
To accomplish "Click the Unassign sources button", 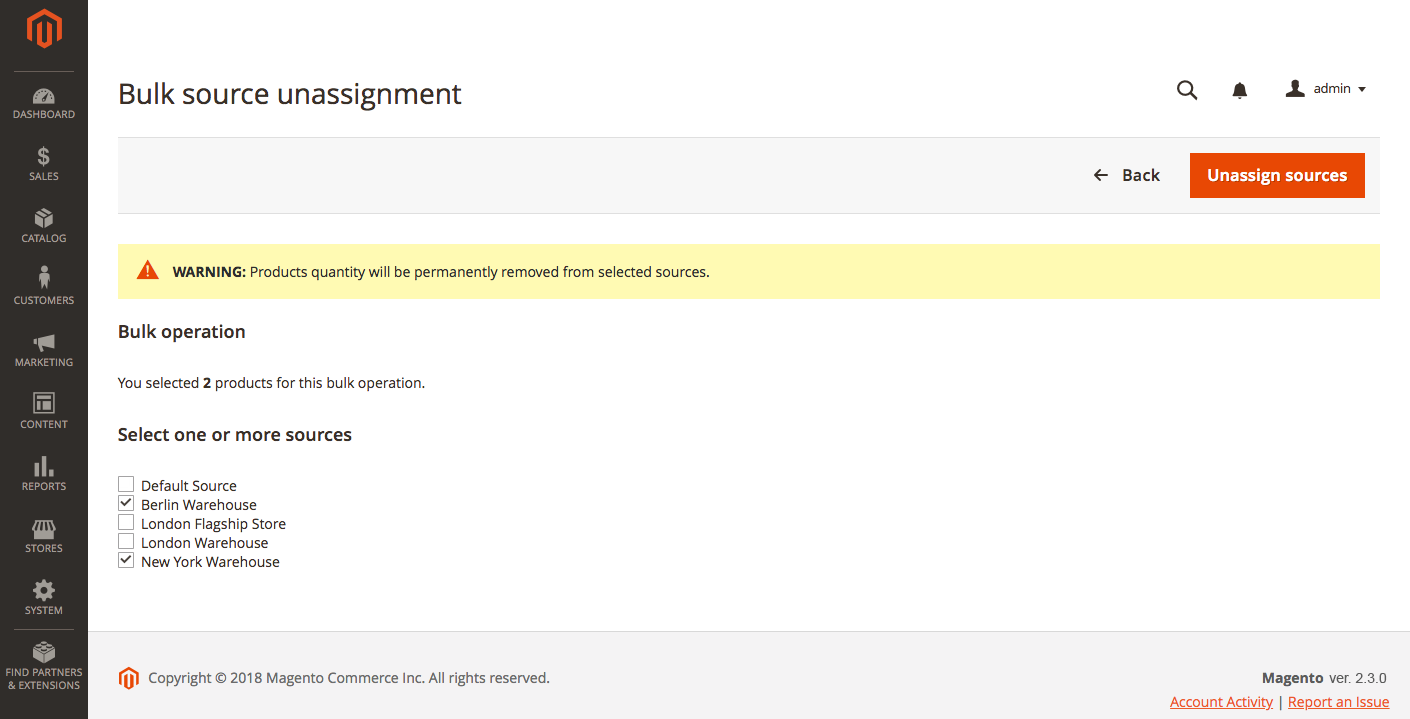I will [x=1277, y=175].
